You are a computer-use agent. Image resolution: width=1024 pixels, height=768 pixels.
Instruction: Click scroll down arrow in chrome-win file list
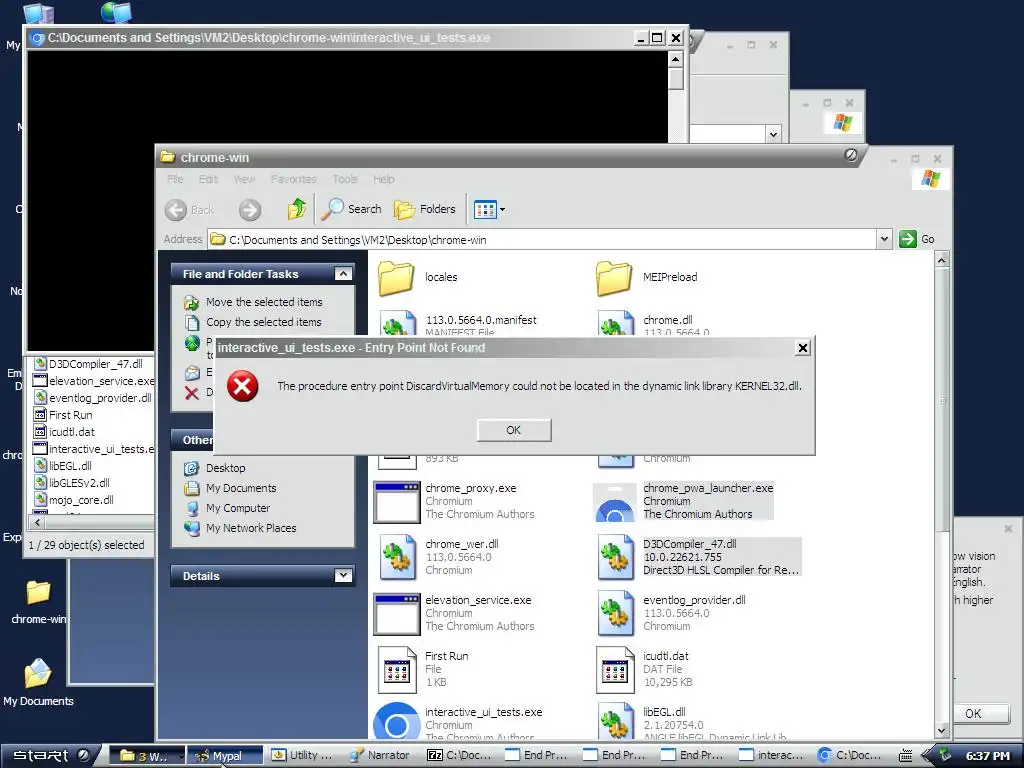coord(942,731)
